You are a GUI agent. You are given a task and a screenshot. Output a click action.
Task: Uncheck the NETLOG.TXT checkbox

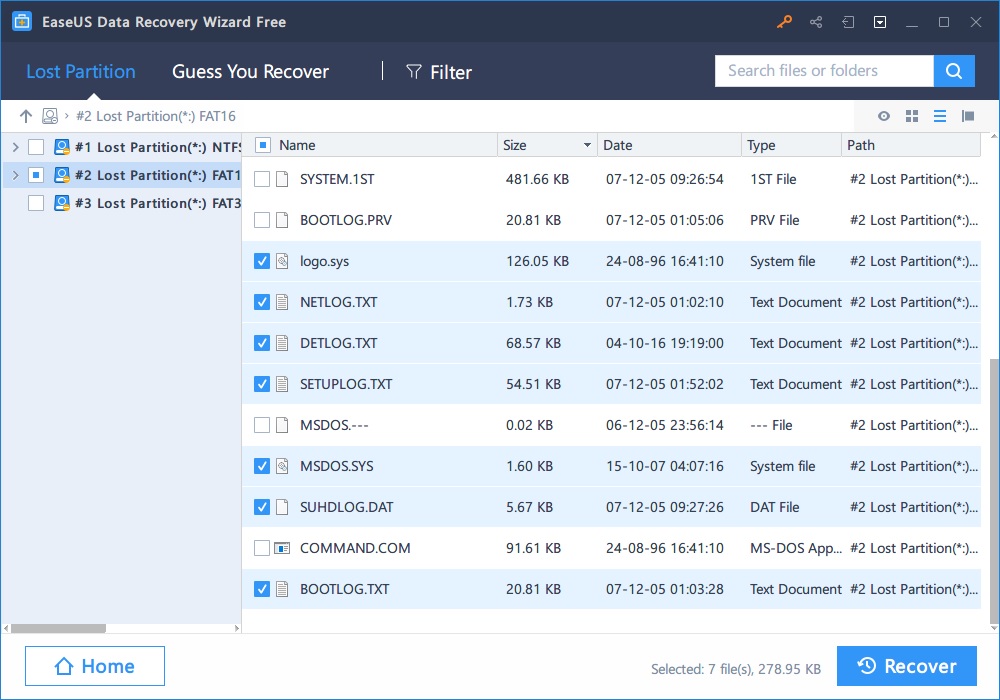coord(261,302)
